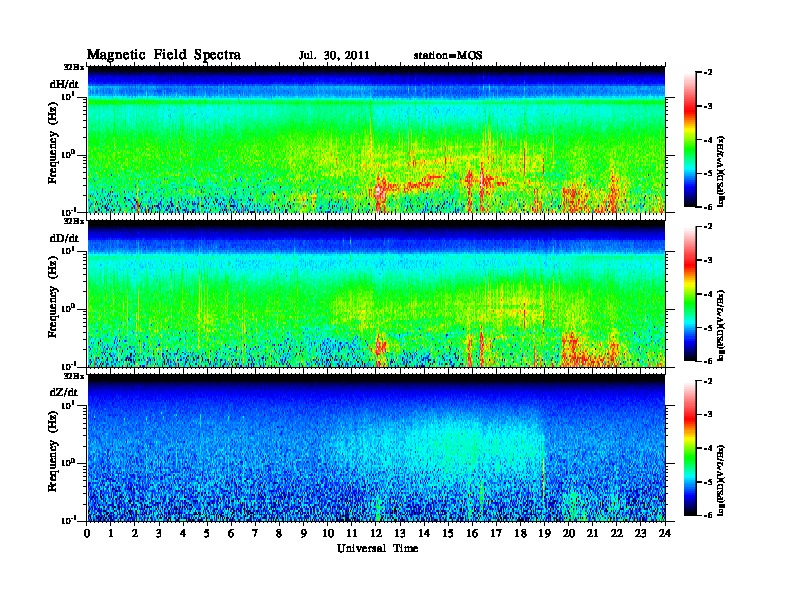Click the -4 value on dD/dt color bar
Viewport: 792px width, 612px height.
tap(708, 294)
